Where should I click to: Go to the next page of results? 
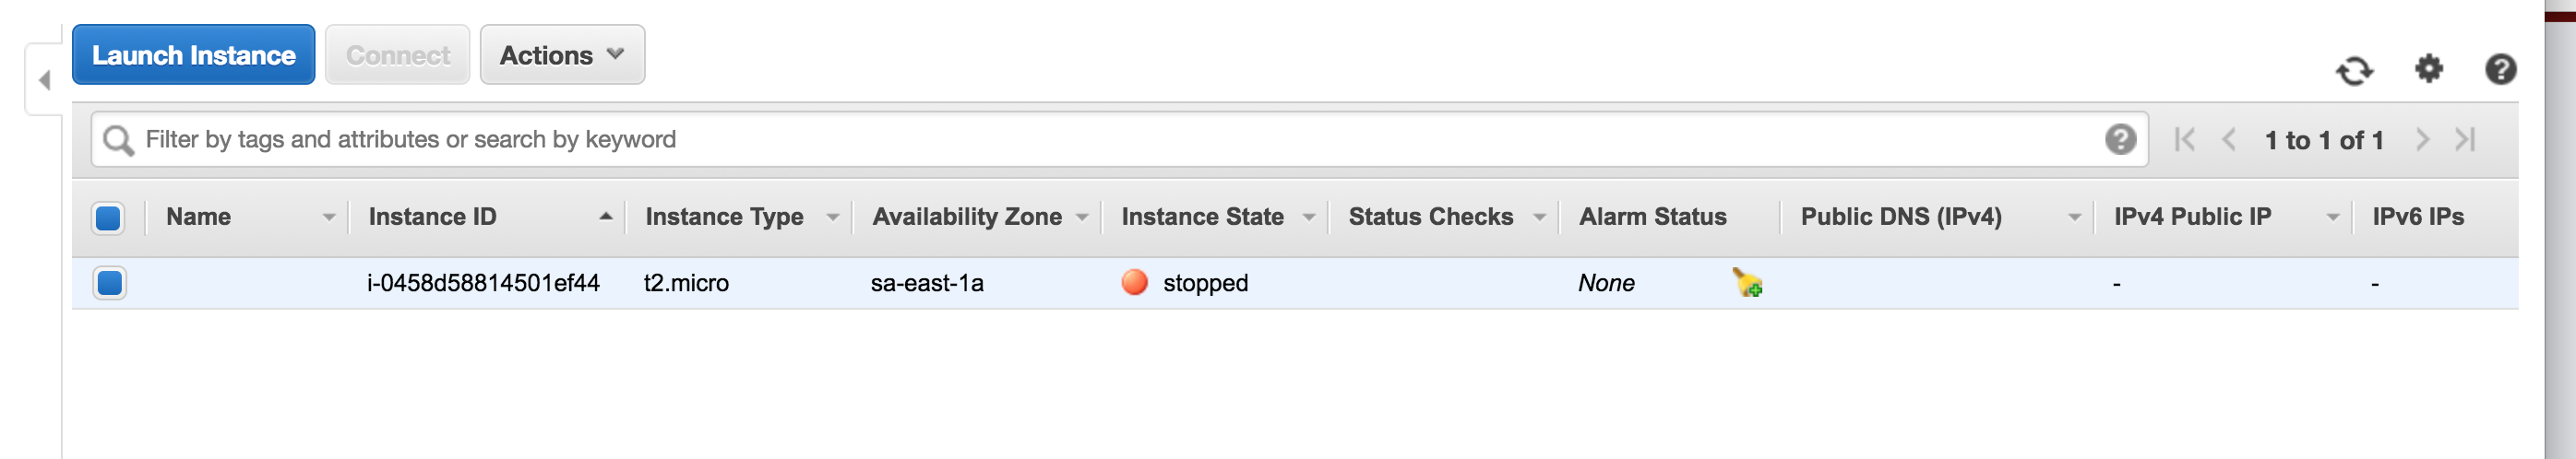point(2422,139)
